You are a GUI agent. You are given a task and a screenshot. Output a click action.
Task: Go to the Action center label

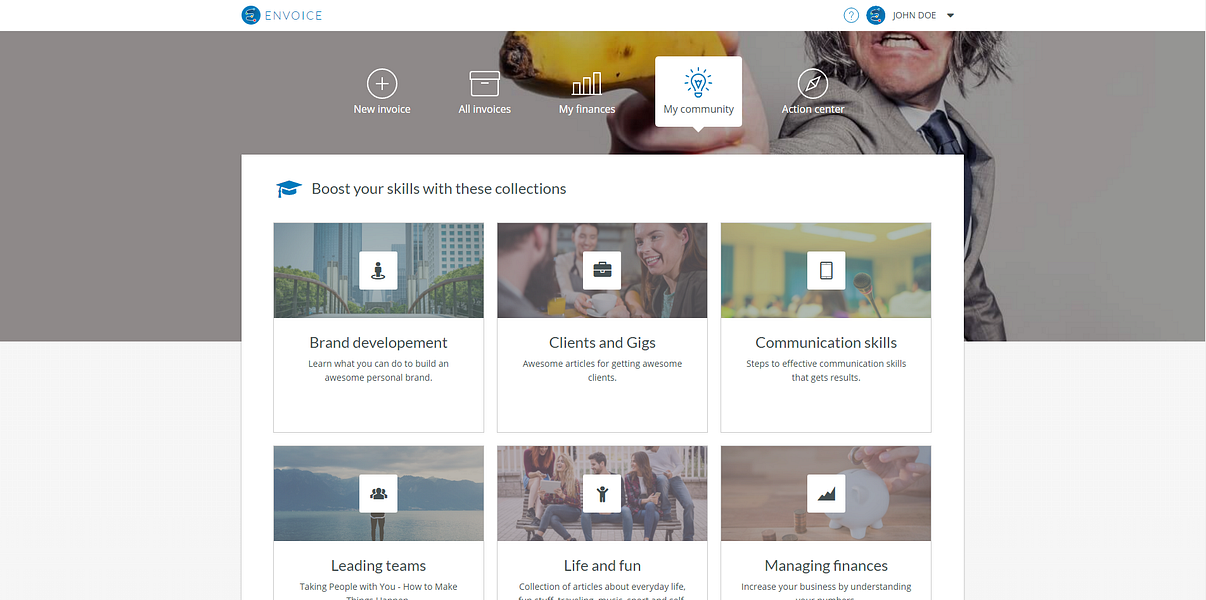(x=813, y=109)
